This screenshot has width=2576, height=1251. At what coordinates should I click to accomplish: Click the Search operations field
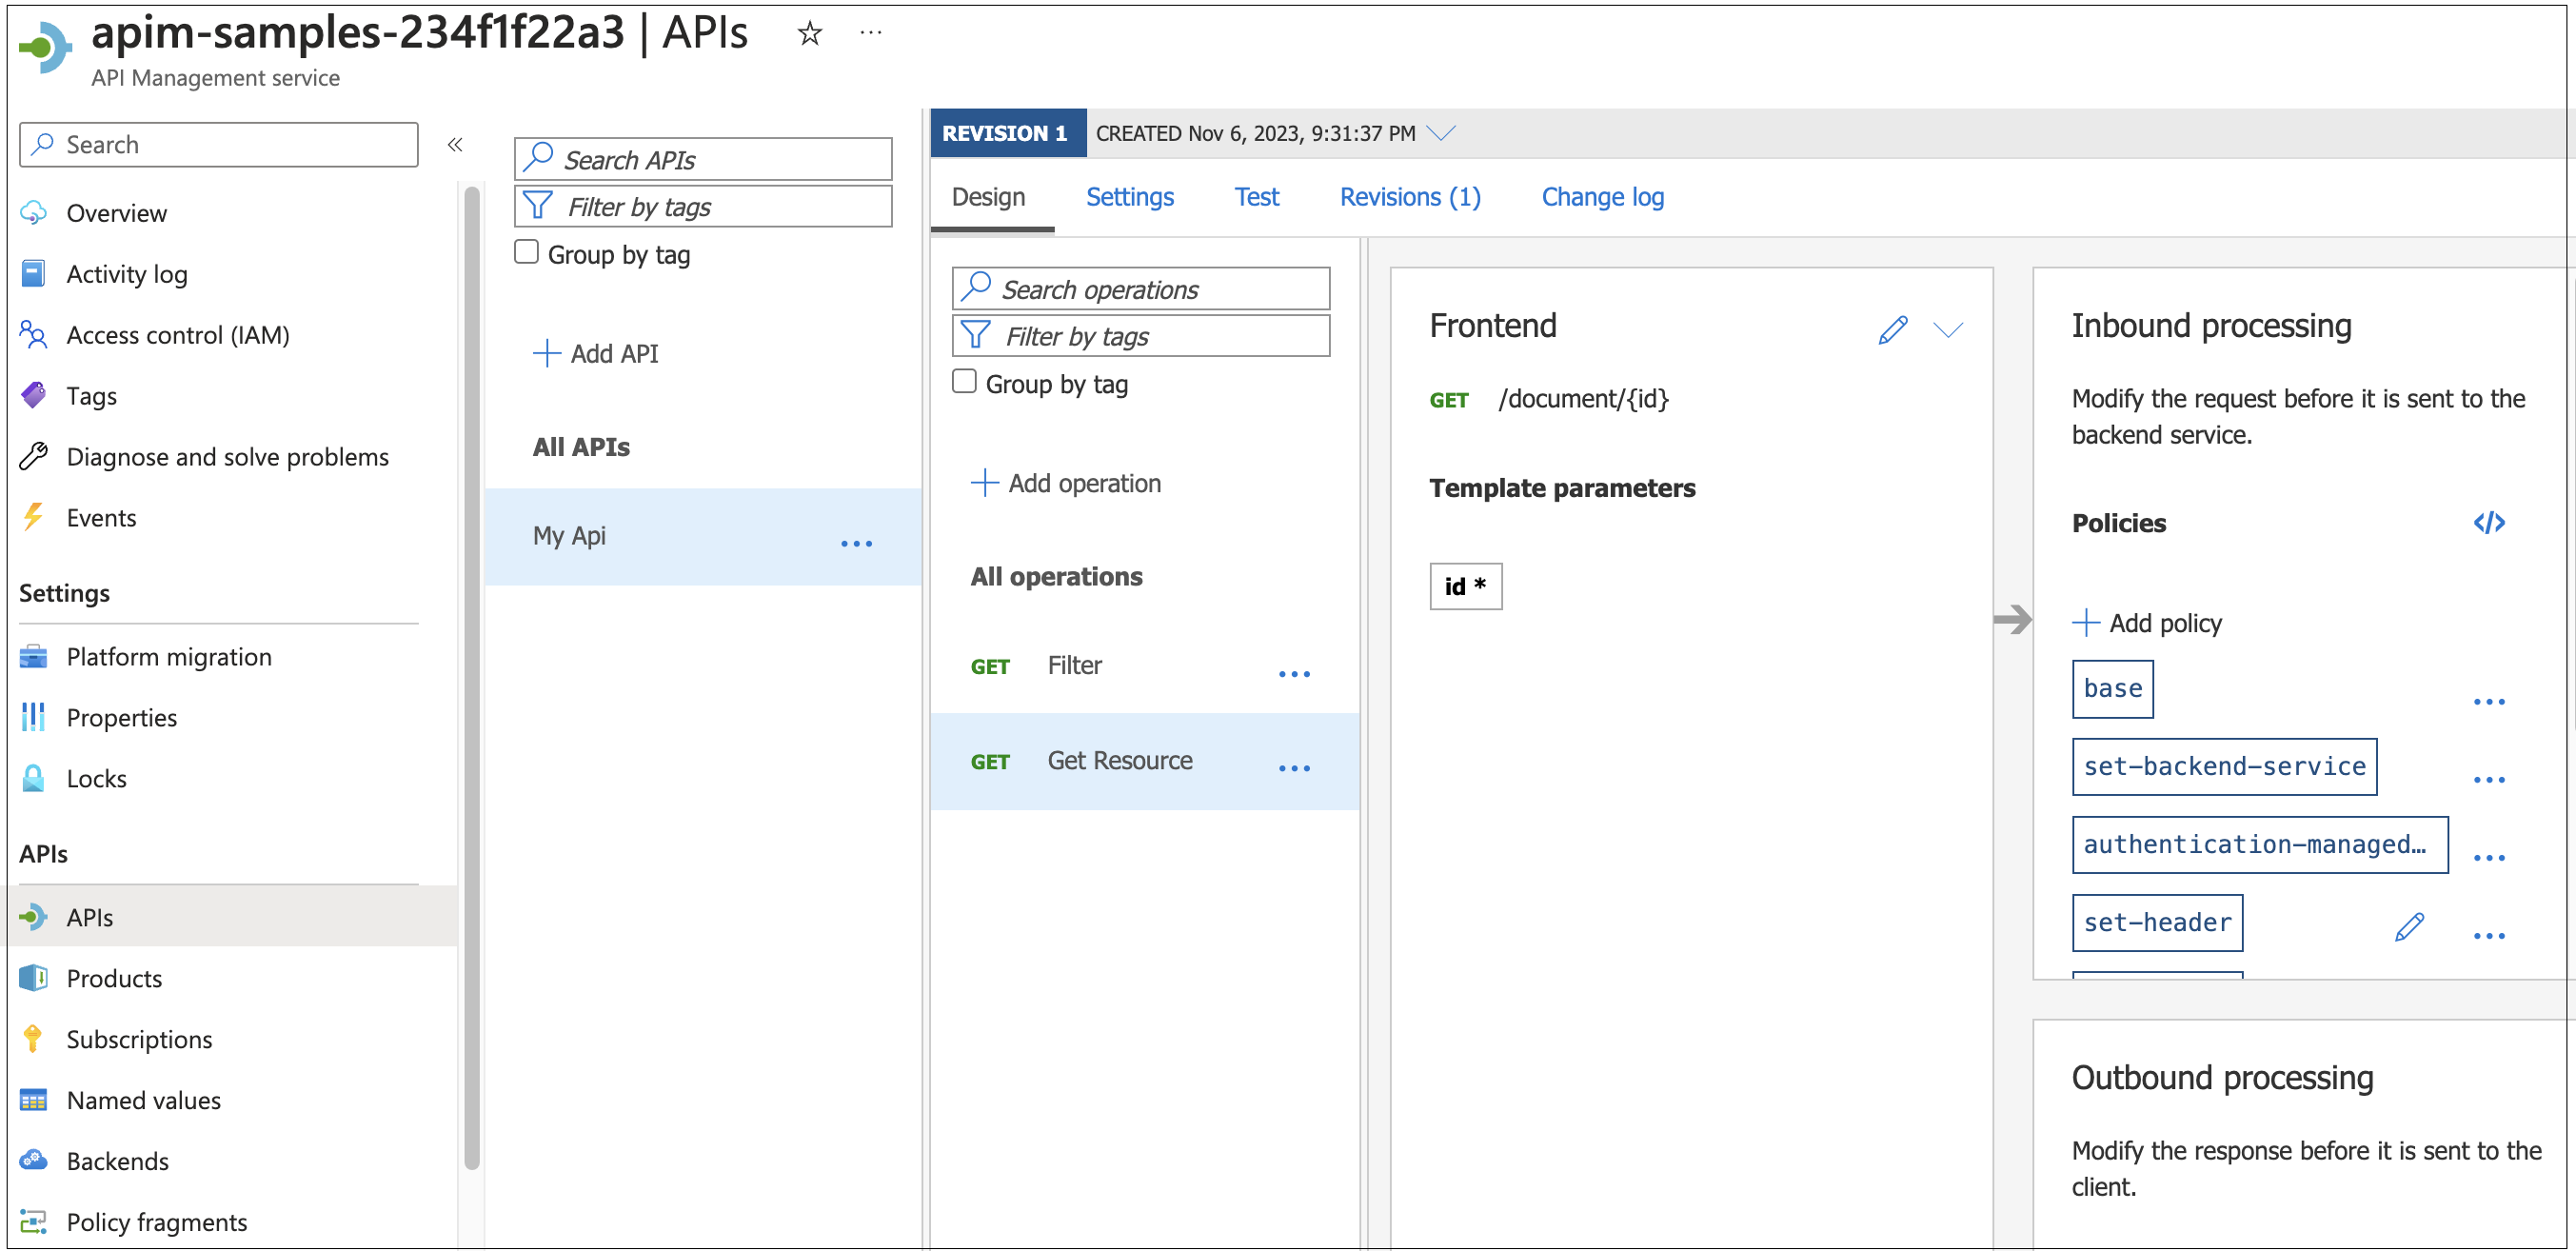coord(1141,289)
